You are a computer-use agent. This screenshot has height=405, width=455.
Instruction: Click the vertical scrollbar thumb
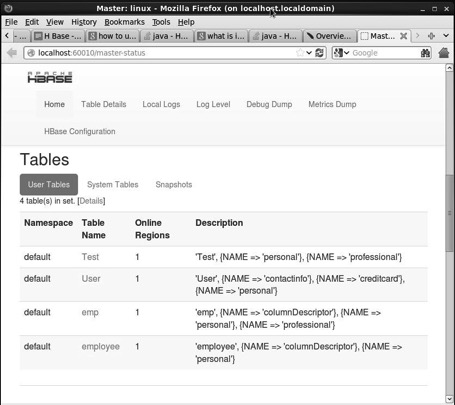[449, 213]
